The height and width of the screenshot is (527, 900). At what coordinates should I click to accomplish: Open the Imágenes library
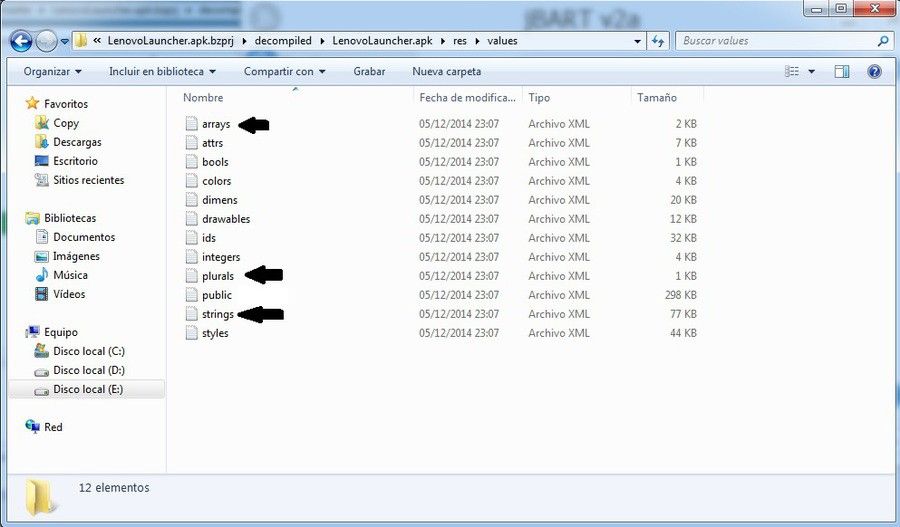click(x=76, y=256)
